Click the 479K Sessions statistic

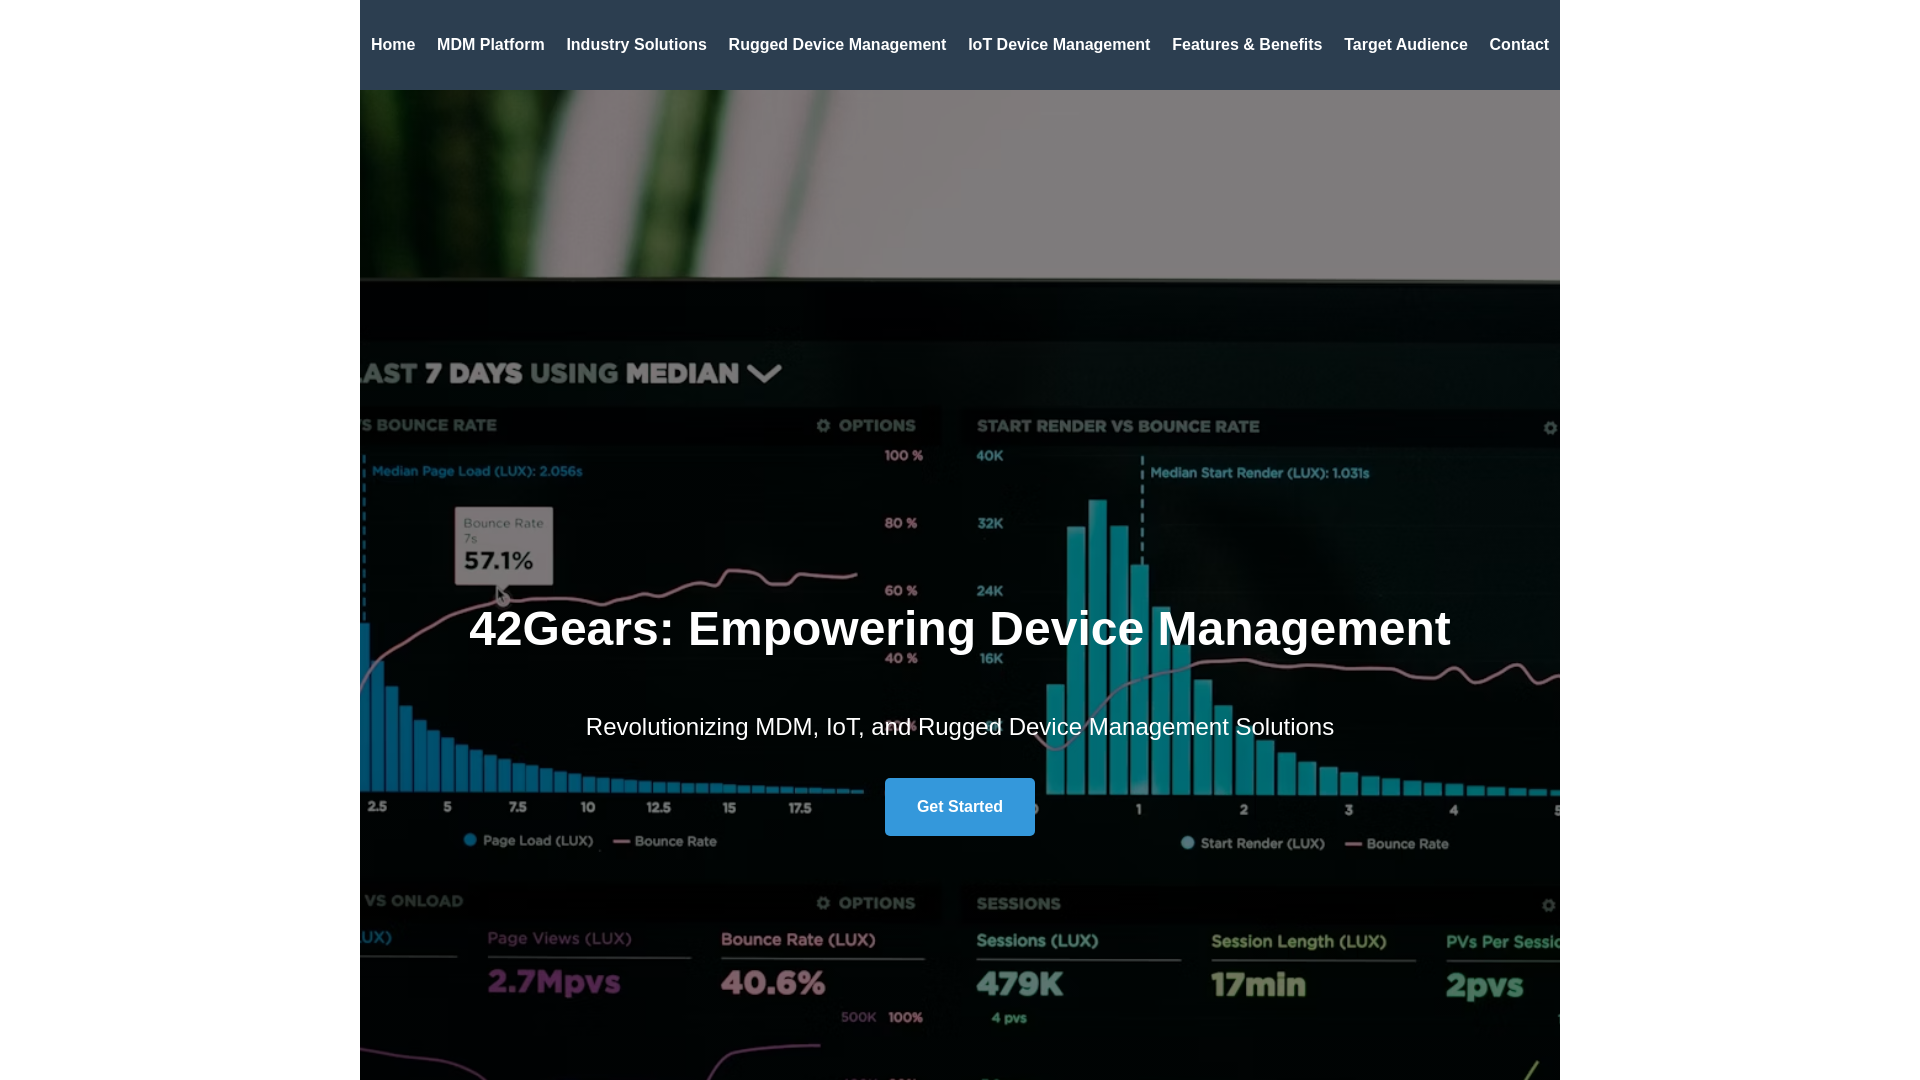[x=1018, y=984]
